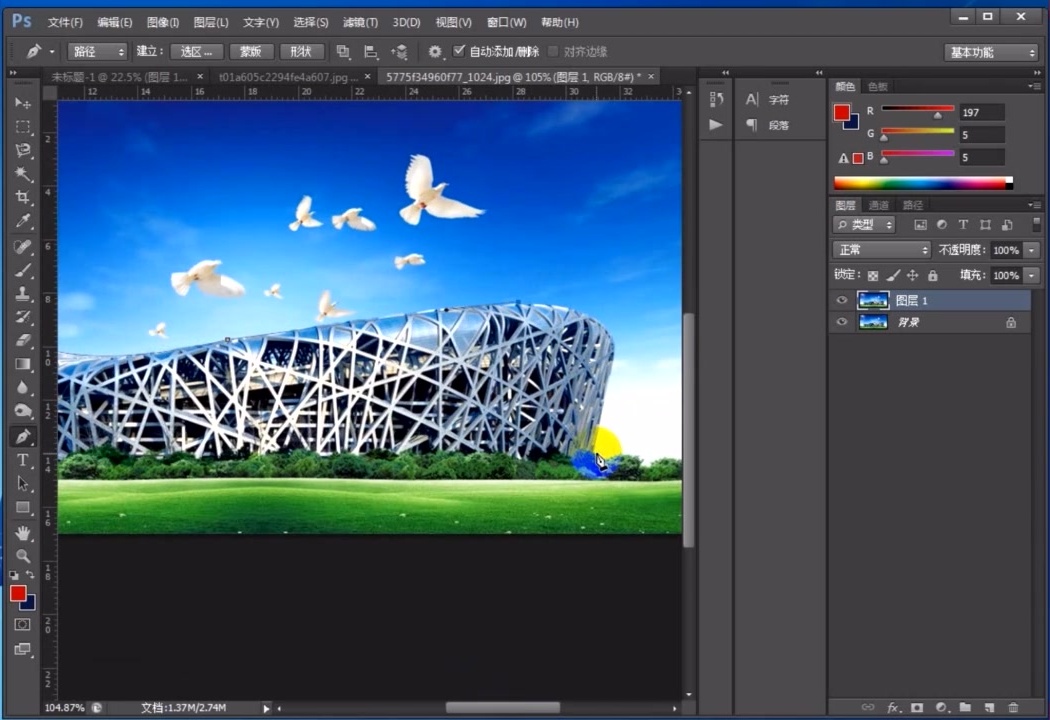Select the Blur tool
Viewport: 1050px width, 720px height.
tap(23, 387)
